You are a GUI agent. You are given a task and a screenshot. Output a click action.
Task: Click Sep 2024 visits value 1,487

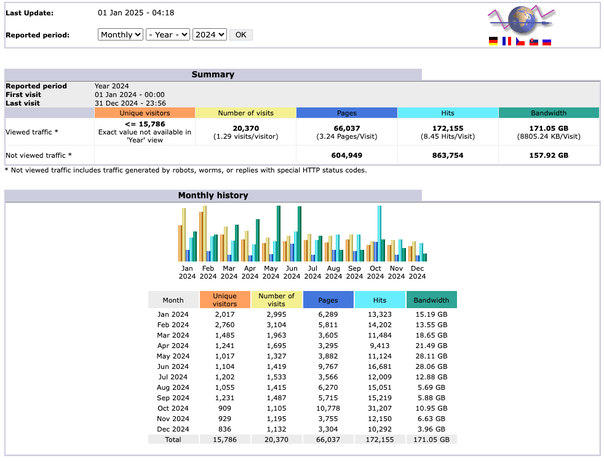[276, 397]
